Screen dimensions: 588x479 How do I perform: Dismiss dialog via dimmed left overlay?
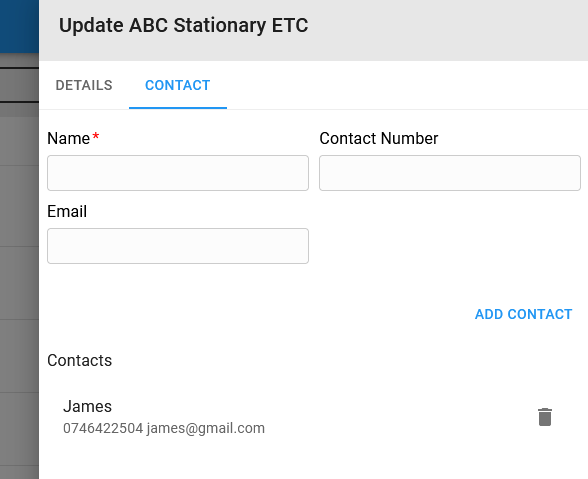tap(19, 281)
